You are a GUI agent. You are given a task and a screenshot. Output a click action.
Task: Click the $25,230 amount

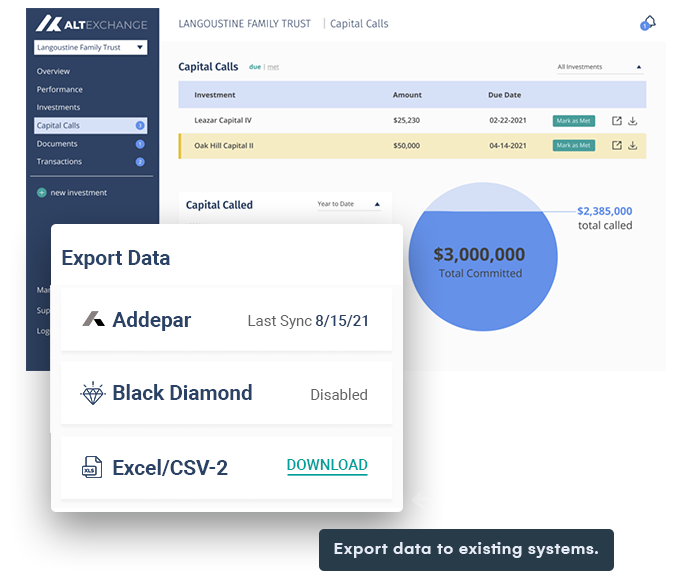coord(406,121)
